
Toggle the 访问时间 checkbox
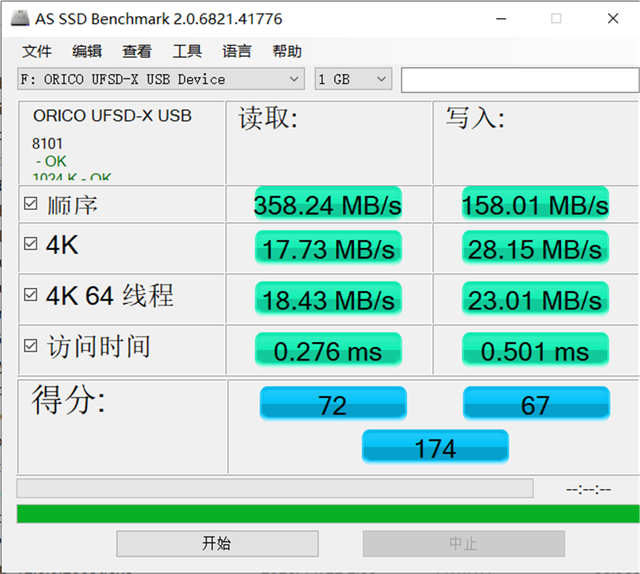(x=31, y=346)
